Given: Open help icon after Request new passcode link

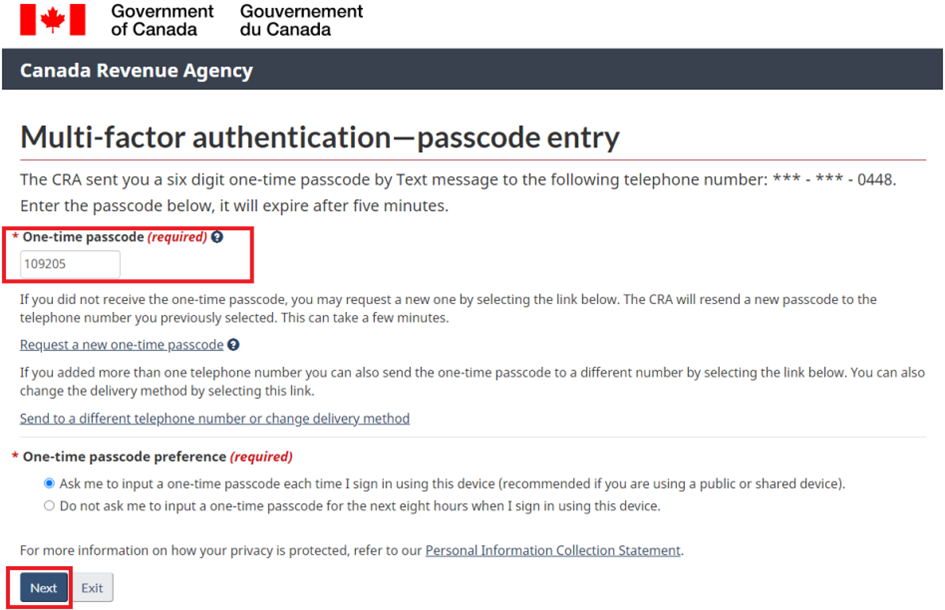Looking at the screenshot, I should (233, 345).
